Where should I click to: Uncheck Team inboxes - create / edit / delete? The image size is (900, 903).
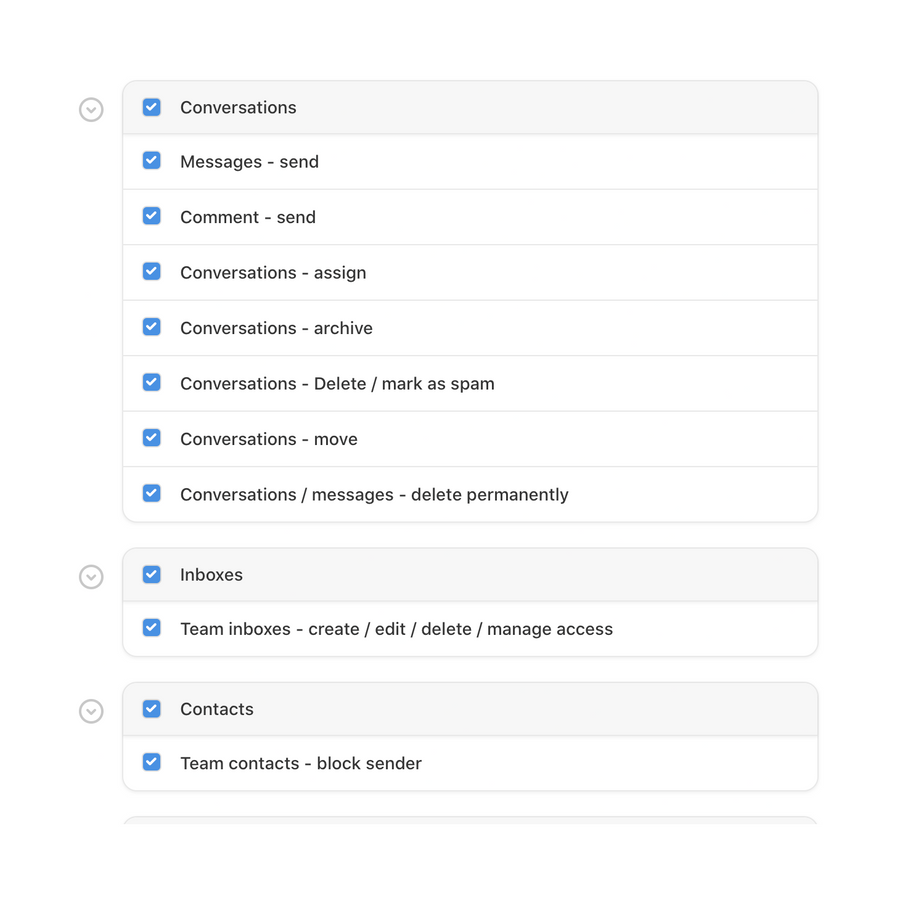point(152,628)
